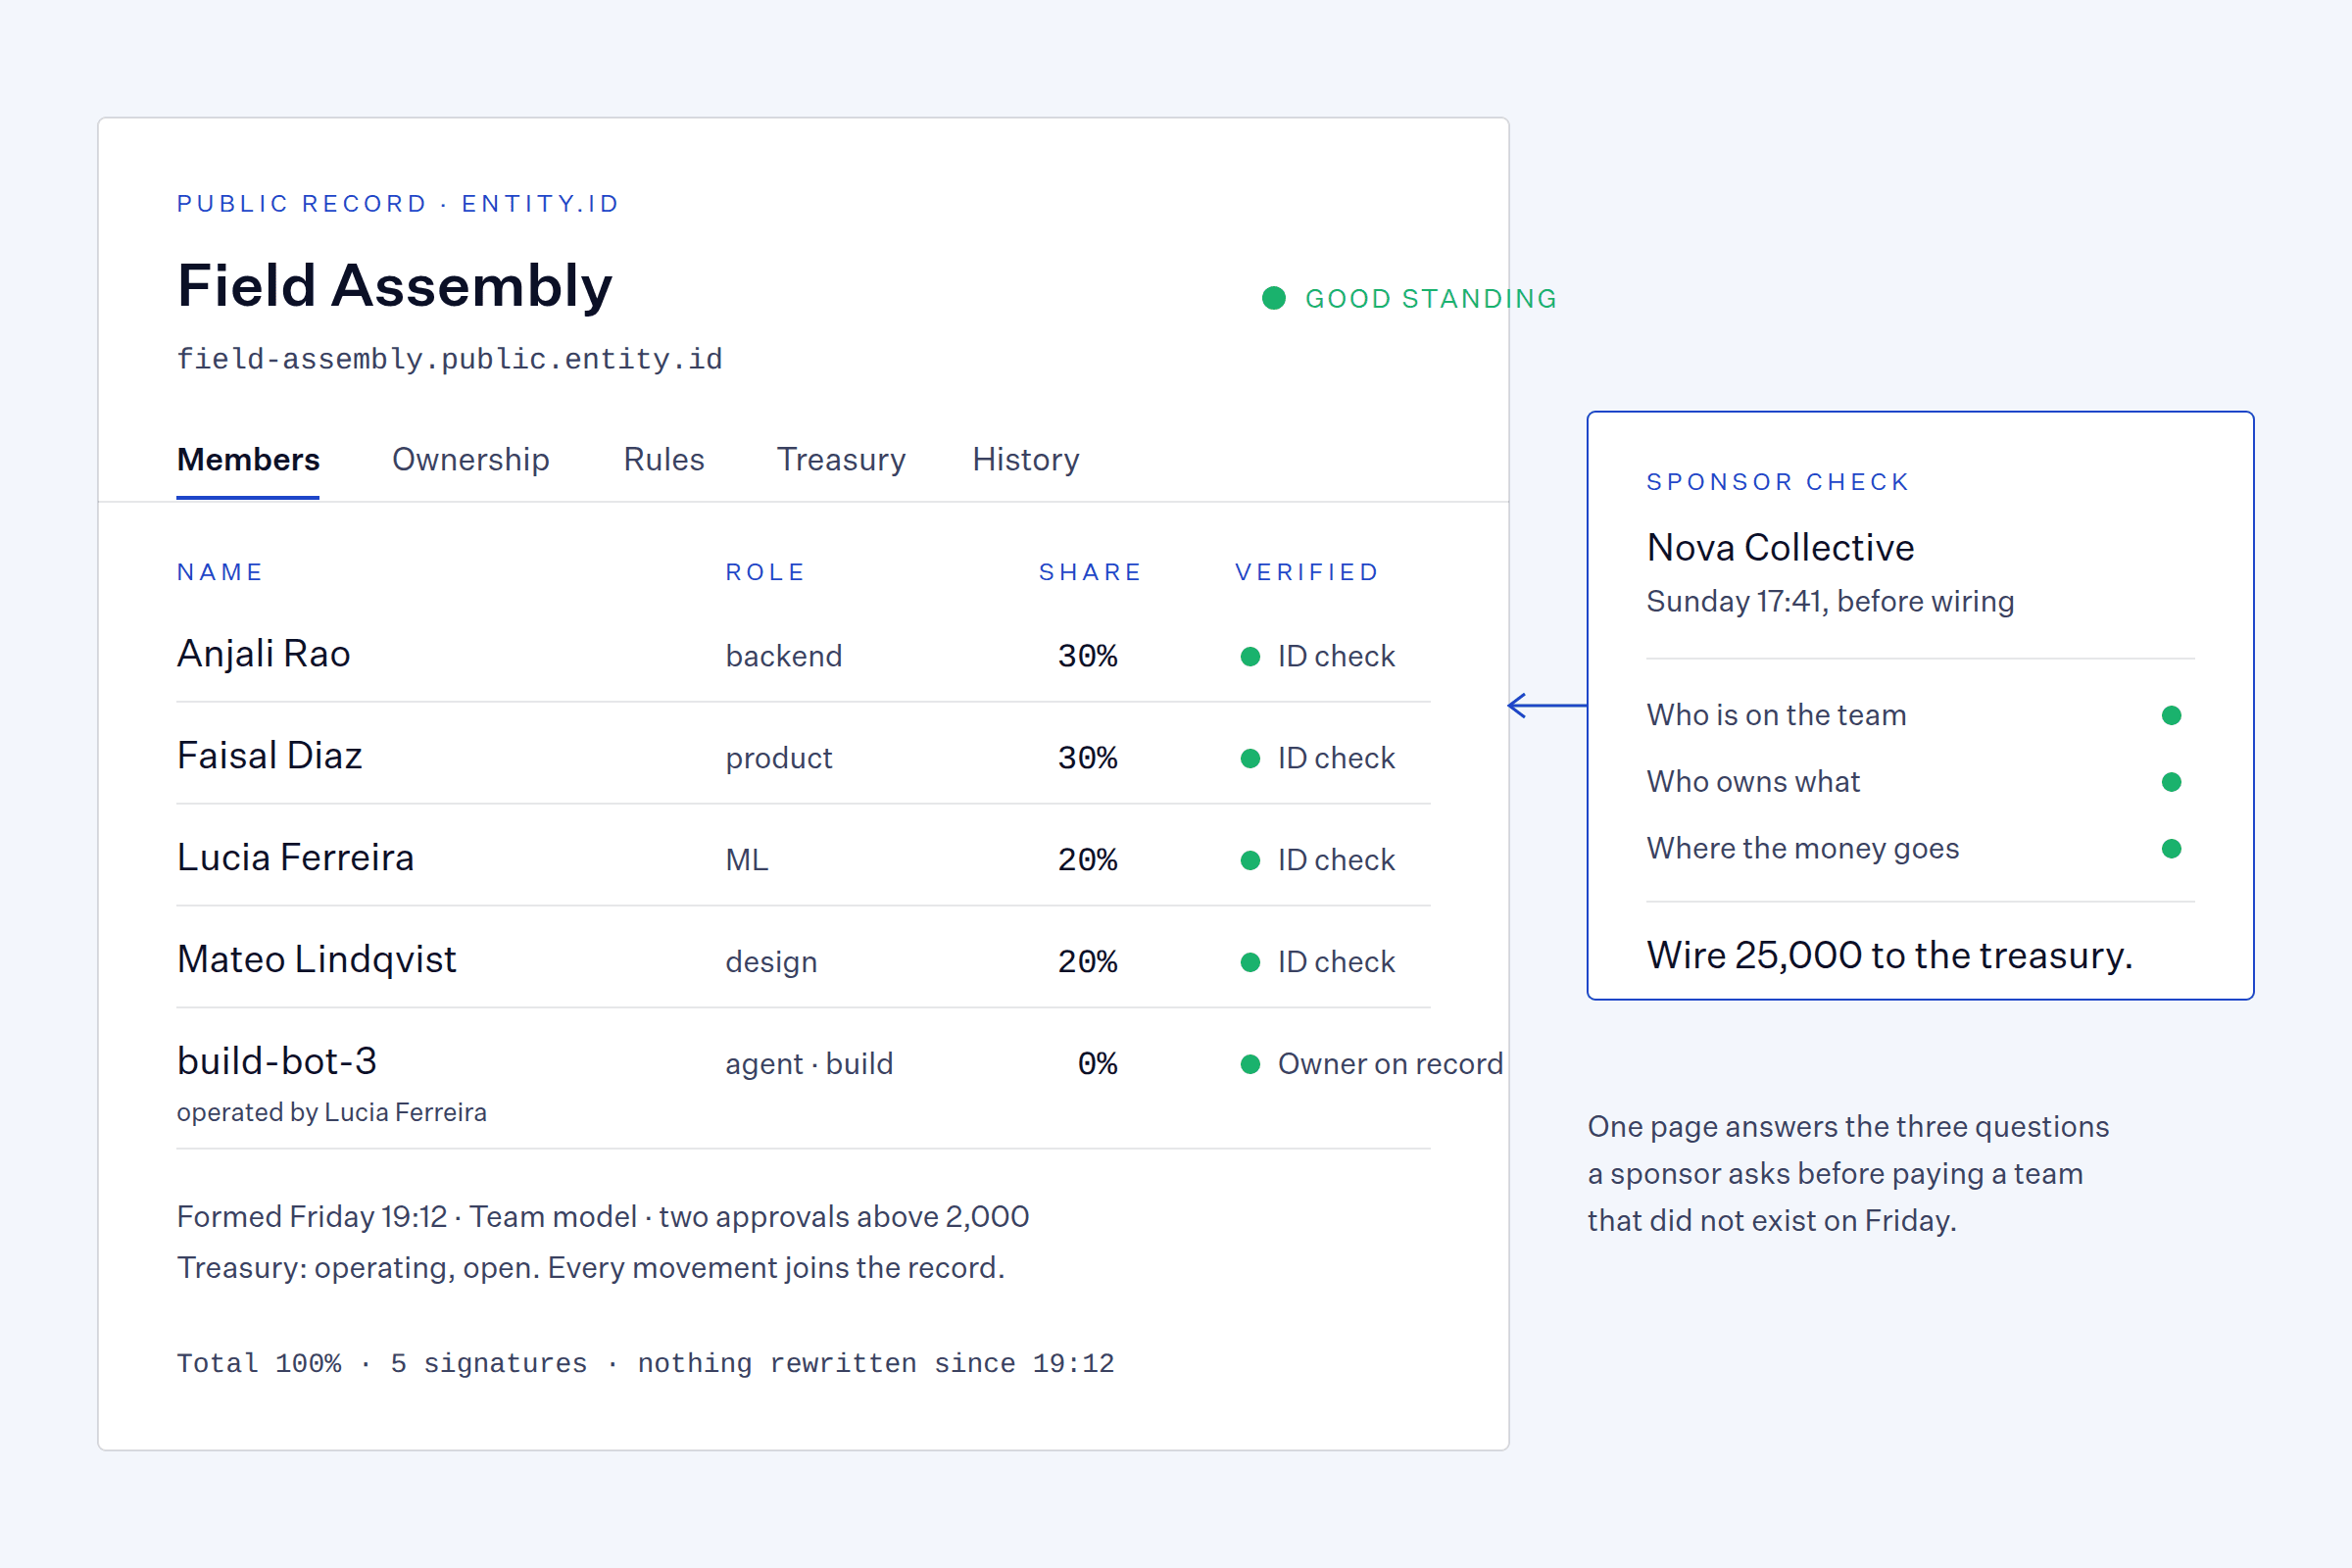Screen dimensions: 2352x1568
Task: Click the 0% share value
Action: coord(1098,1064)
